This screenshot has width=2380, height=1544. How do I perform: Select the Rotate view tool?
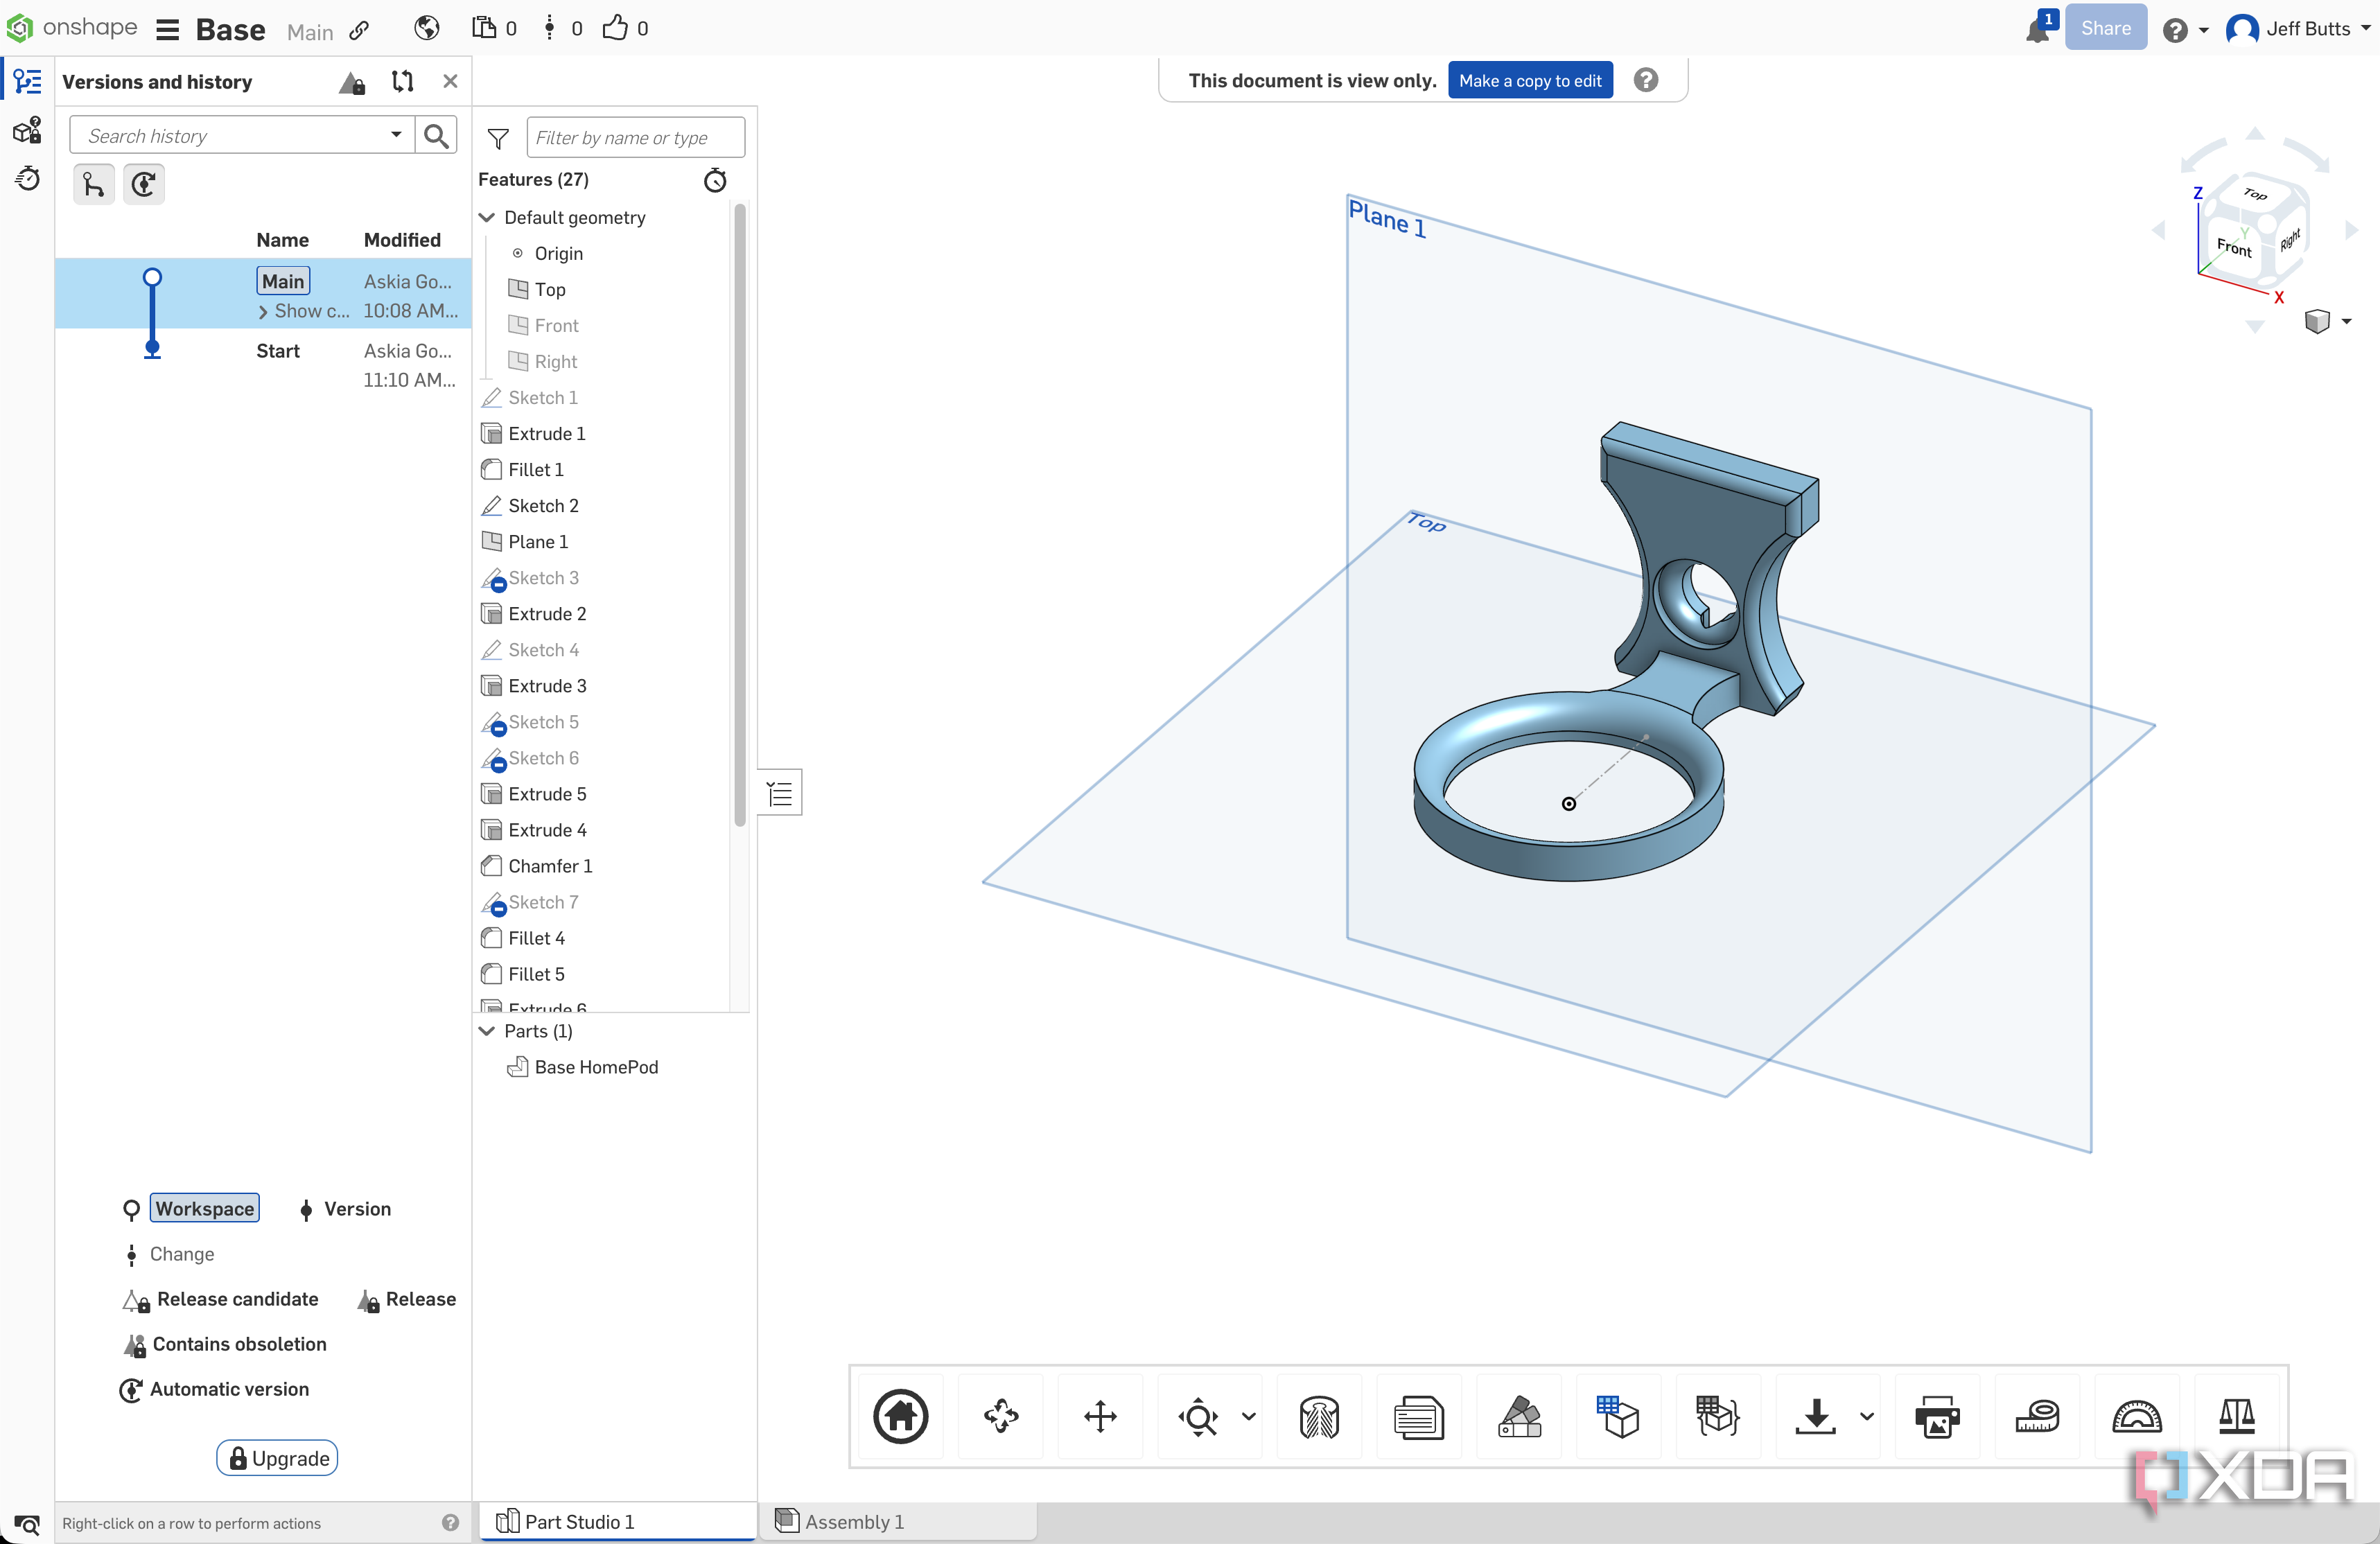1001,1416
